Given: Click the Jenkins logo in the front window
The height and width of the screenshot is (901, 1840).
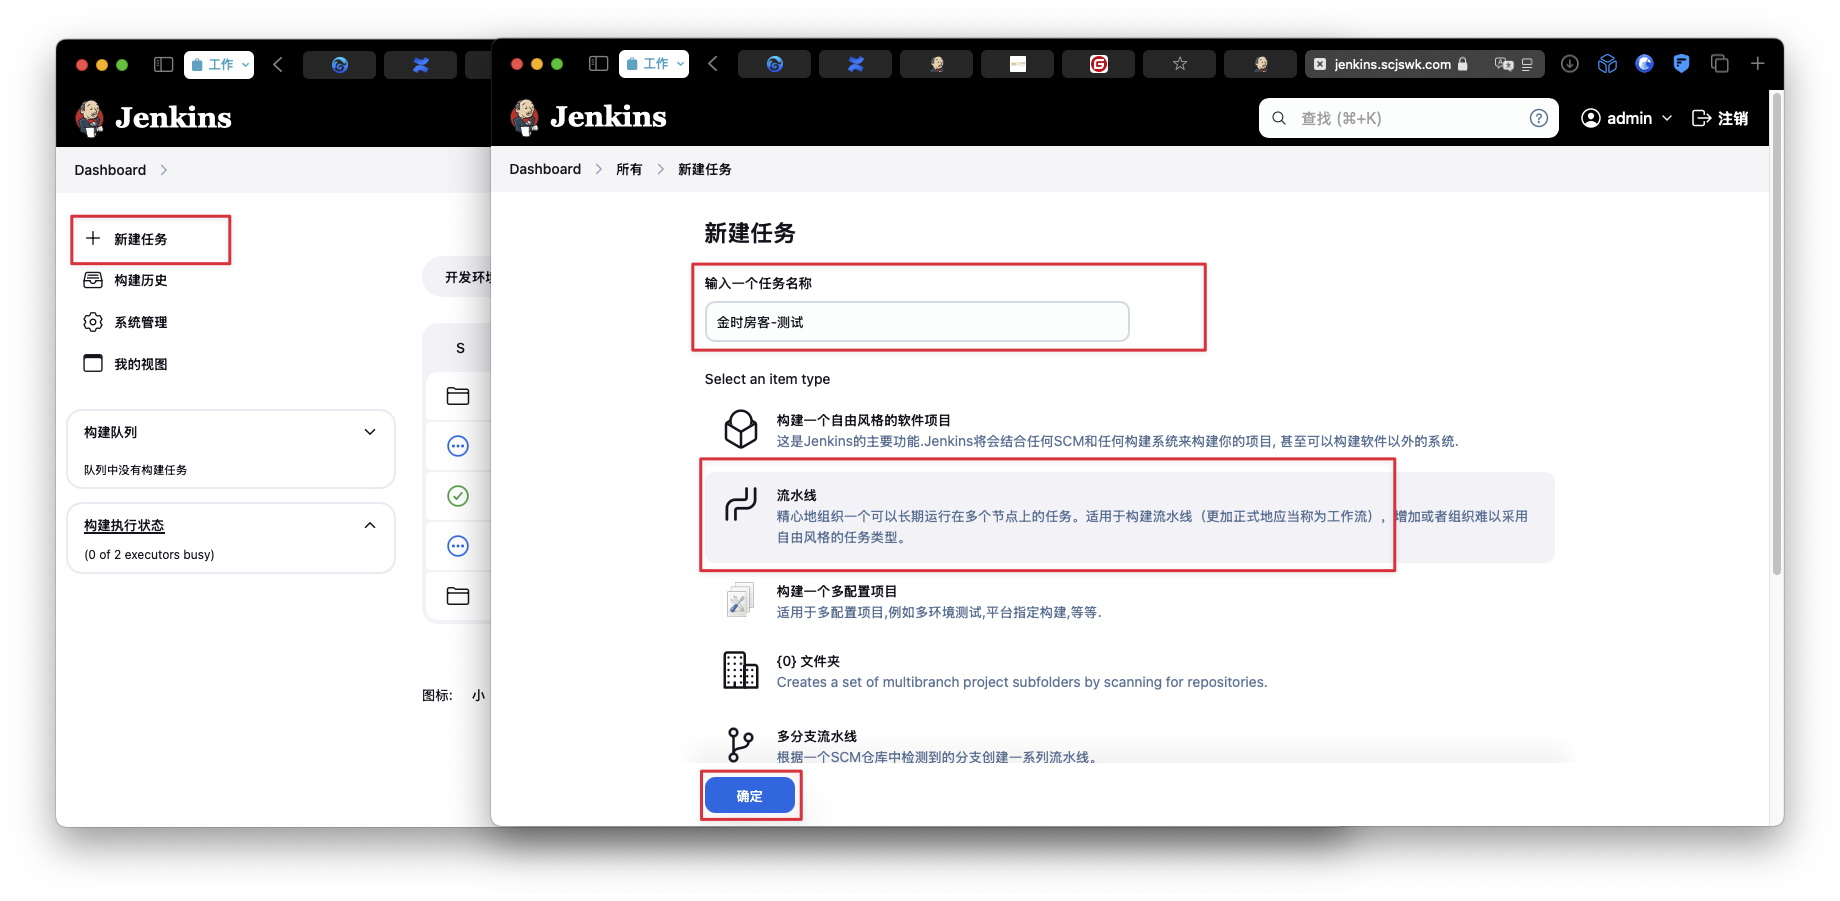Looking at the screenshot, I should (588, 117).
